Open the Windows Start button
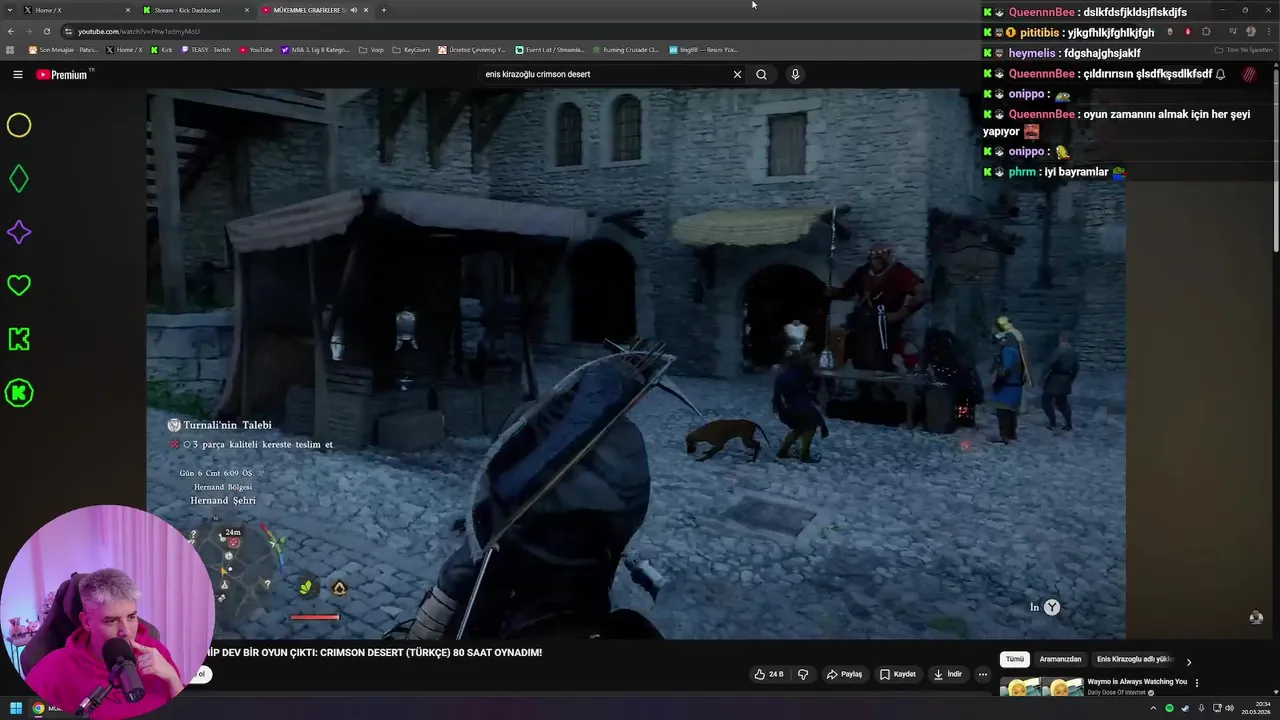The image size is (1280, 720). 16,708
